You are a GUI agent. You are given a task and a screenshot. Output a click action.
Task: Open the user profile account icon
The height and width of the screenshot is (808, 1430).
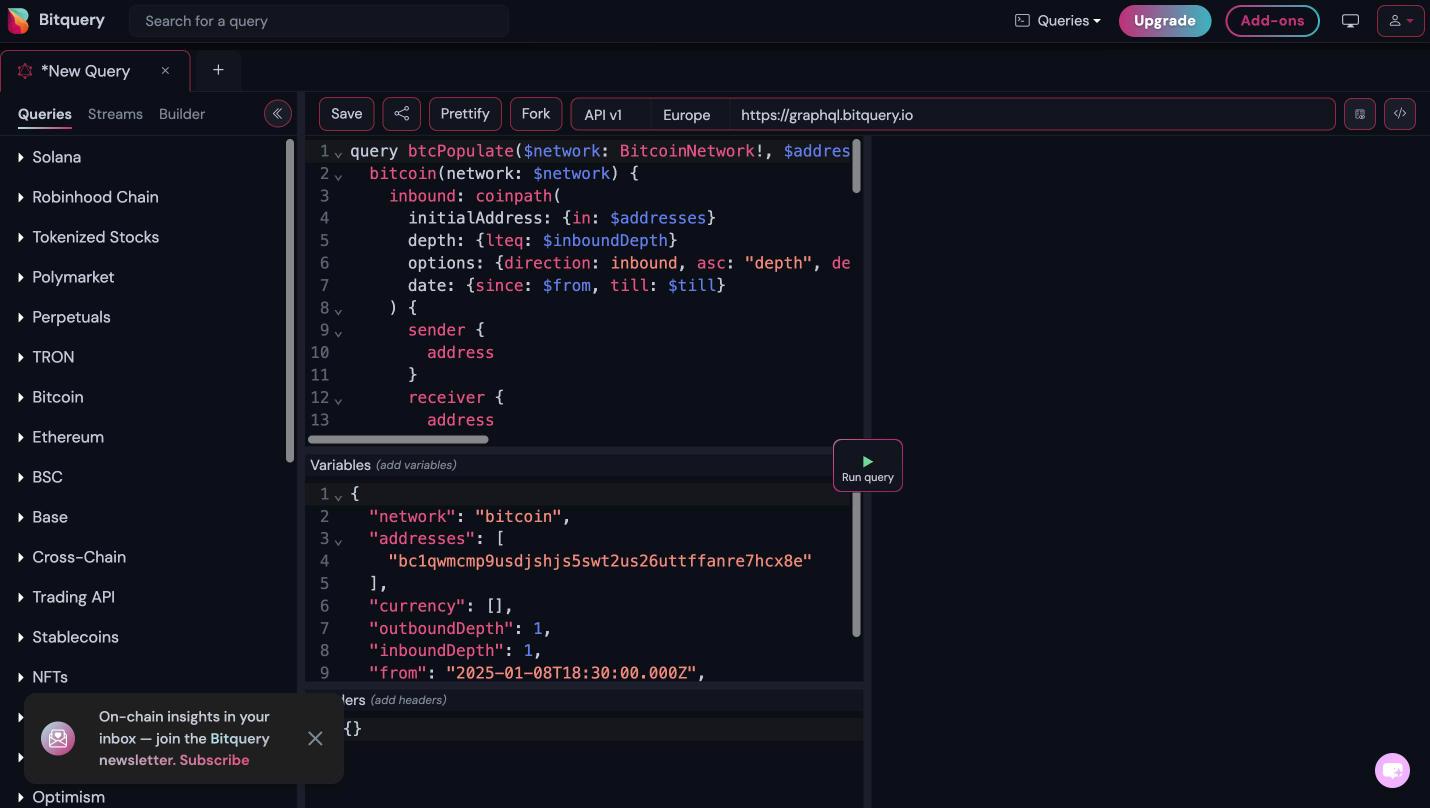[1400, 21]
